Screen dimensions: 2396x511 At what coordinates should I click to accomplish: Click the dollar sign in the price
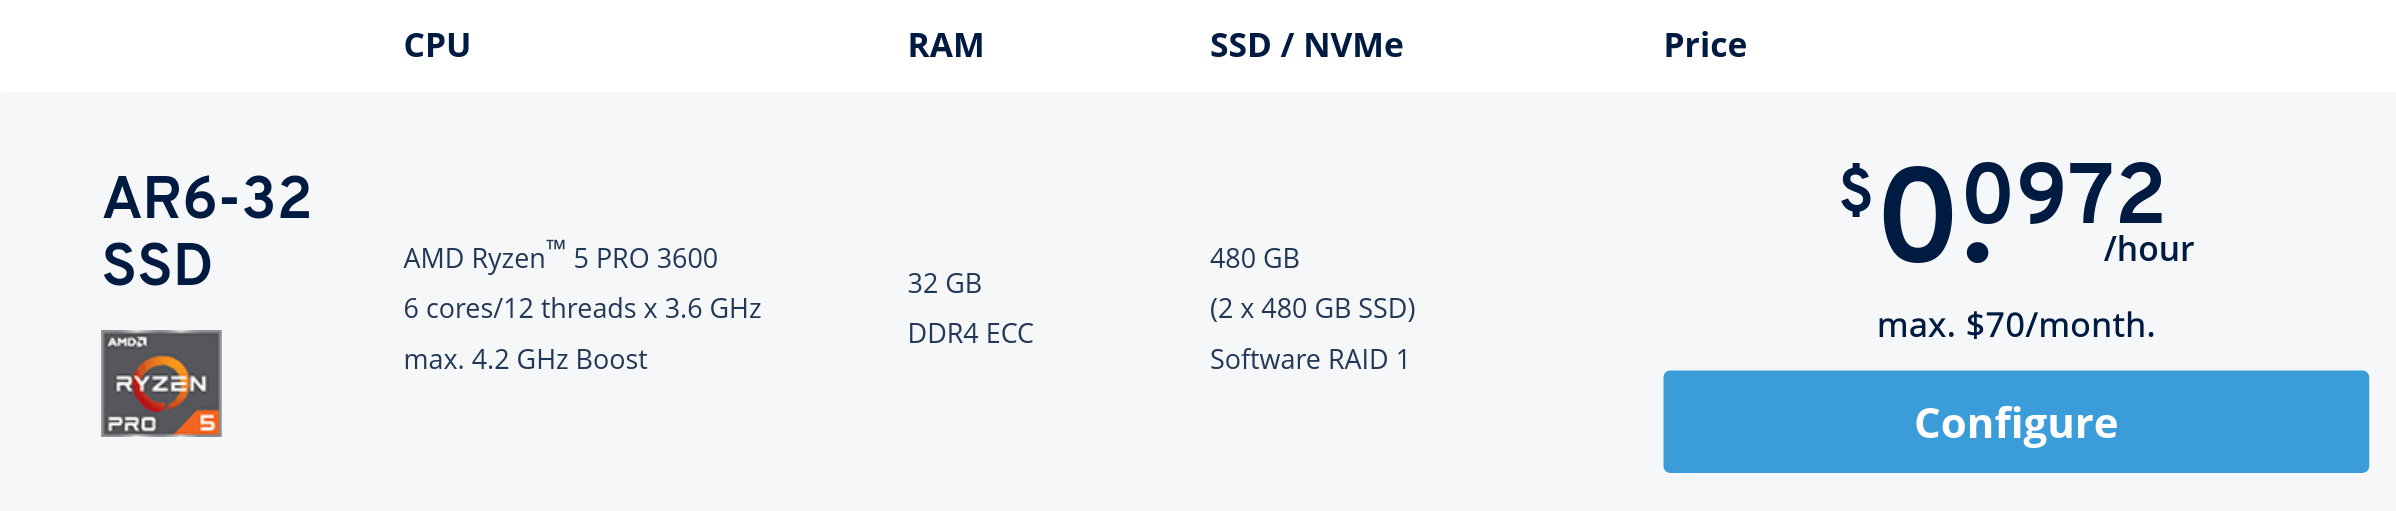(1856, 190)
